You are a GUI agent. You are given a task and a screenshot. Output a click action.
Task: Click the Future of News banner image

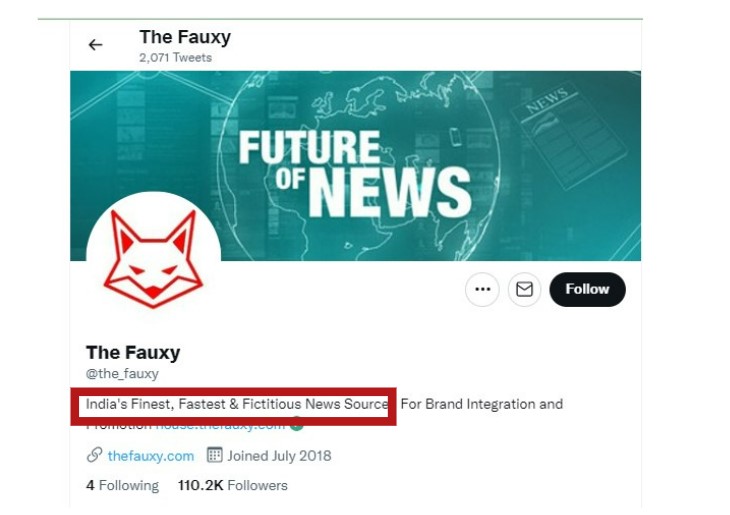(354, 165)
